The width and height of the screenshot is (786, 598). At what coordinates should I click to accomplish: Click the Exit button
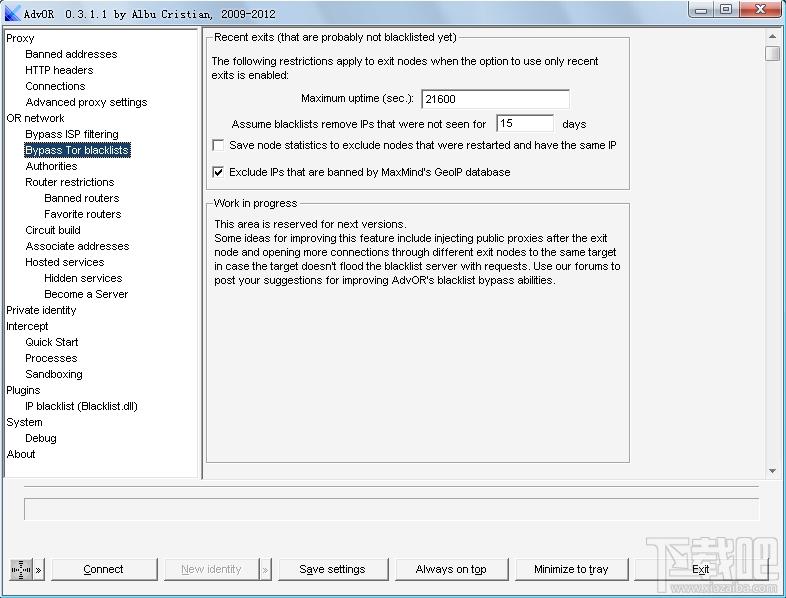(x=700, y=569)
